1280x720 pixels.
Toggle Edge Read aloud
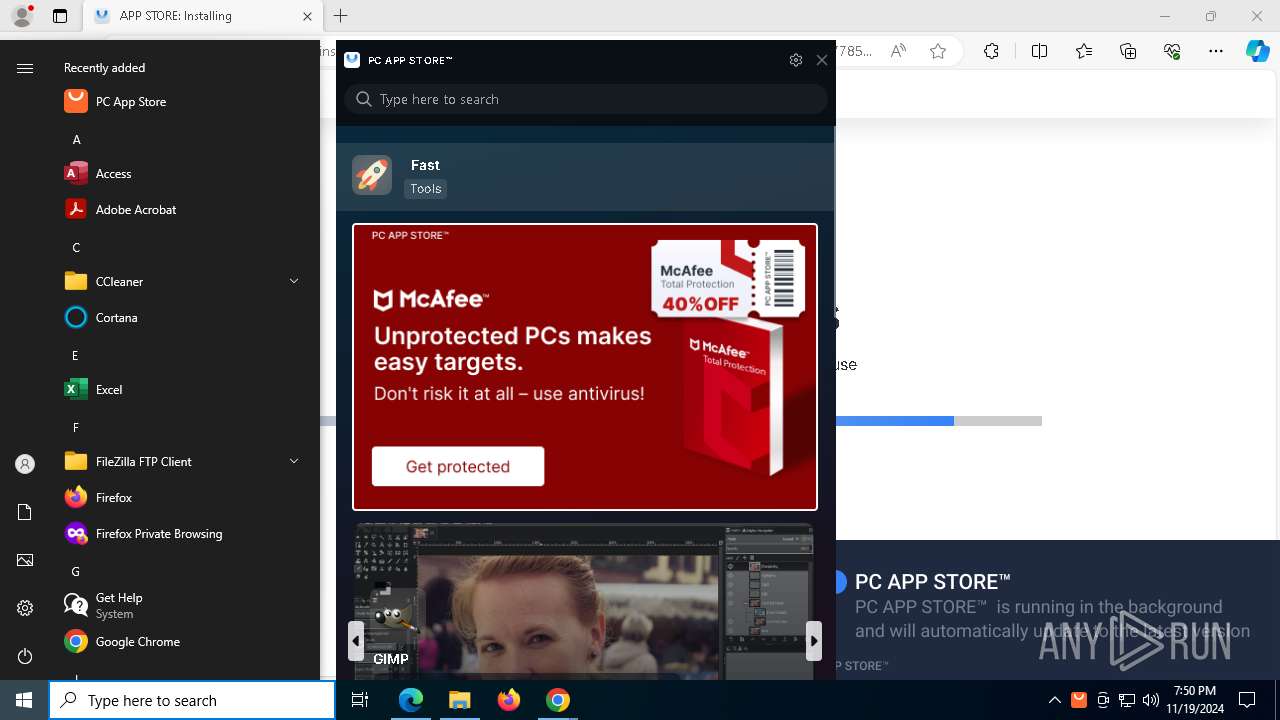pyautogui.click(x=898, y=51)
